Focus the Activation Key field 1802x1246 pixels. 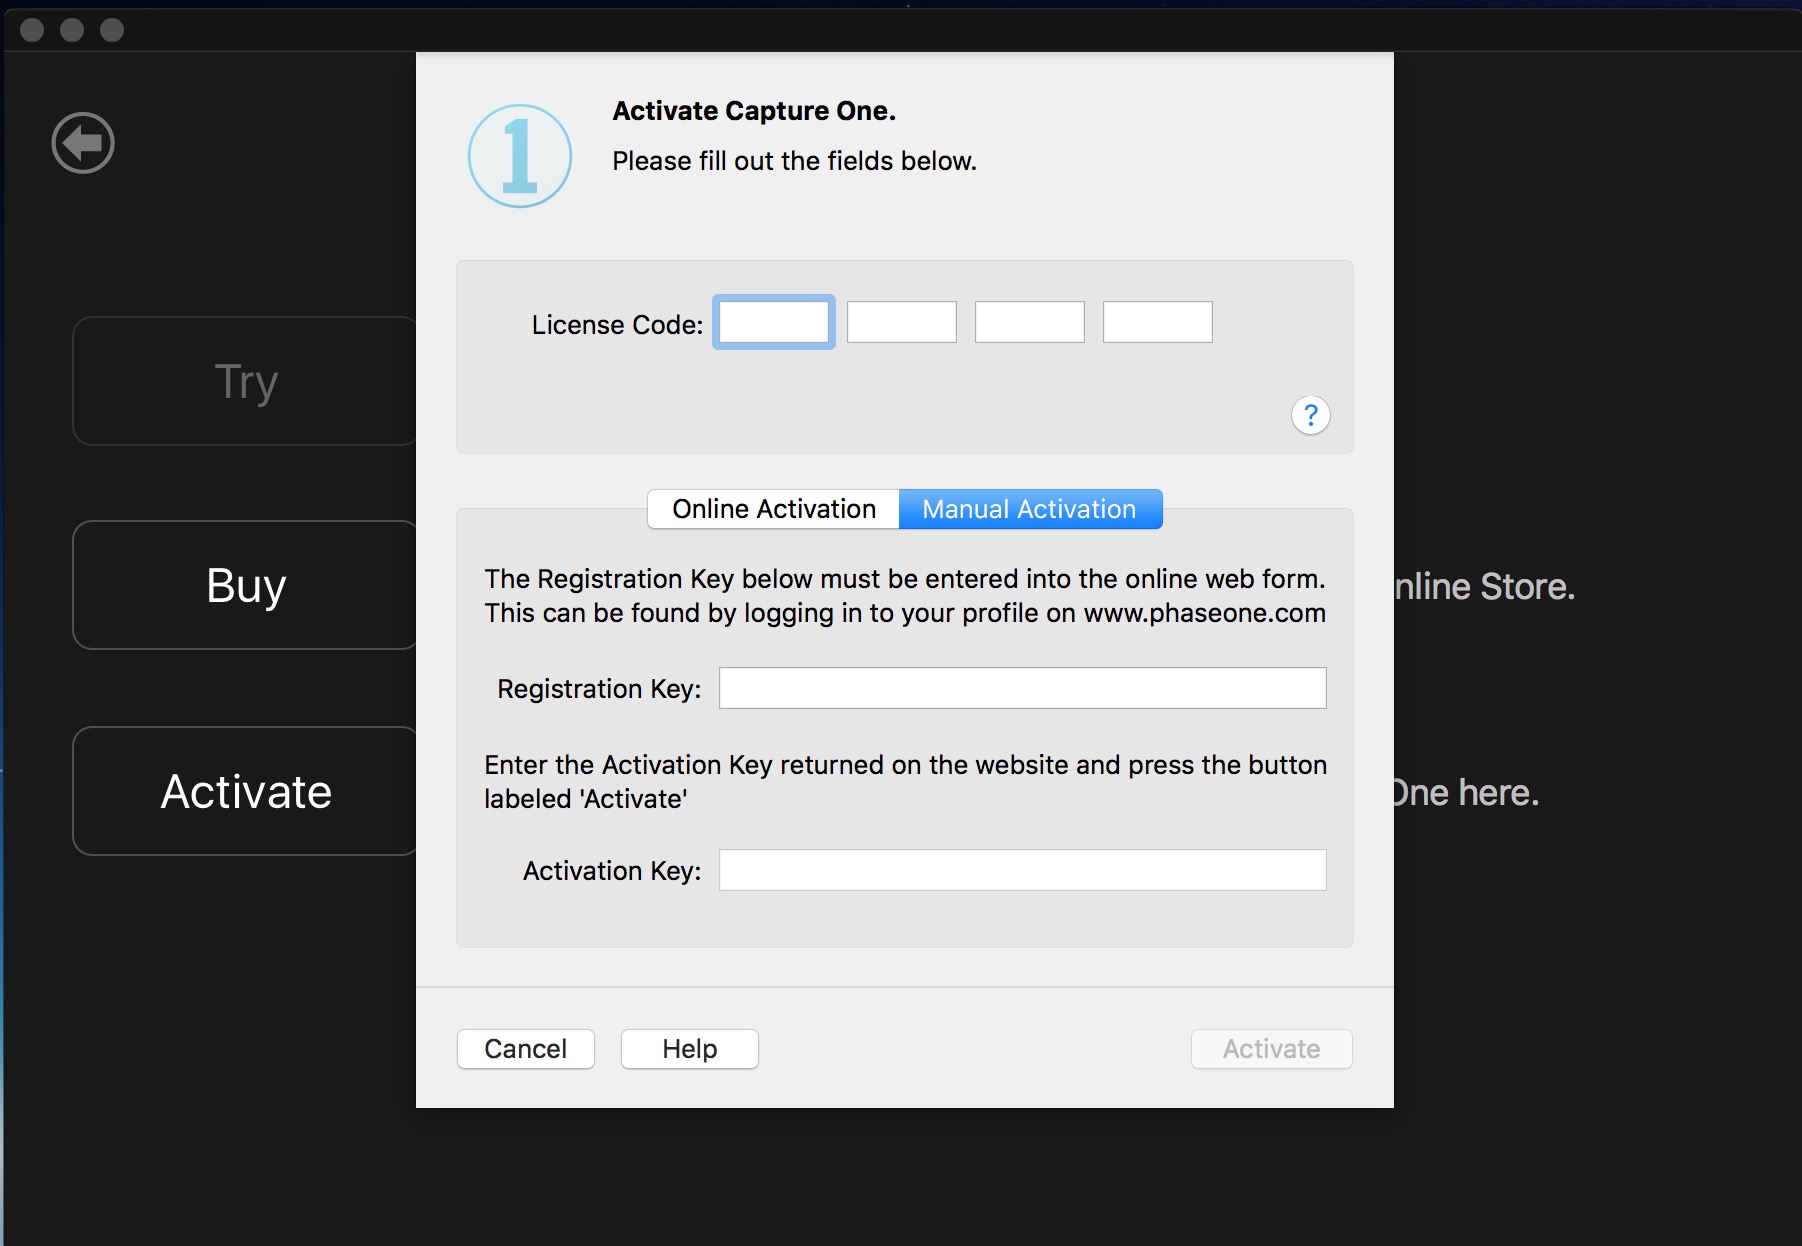coord(1023,870)
